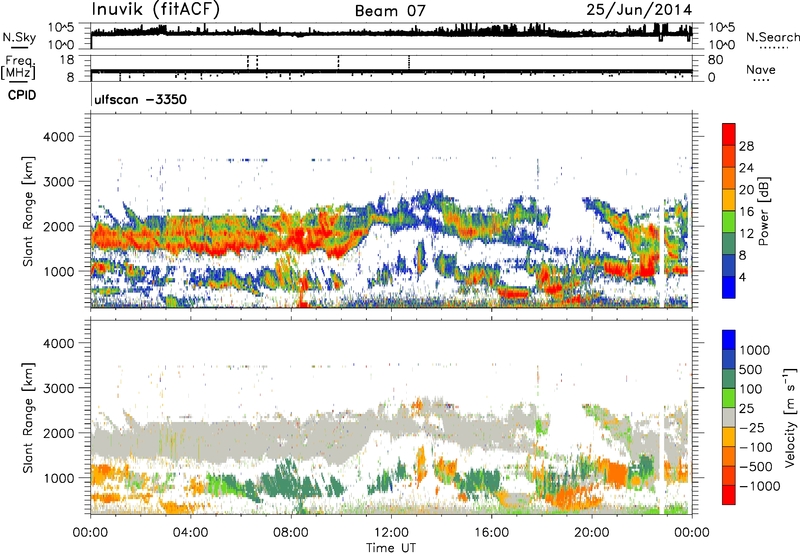Select the "ulfscan -3350" control program text
The image size is (800, 554).
[140, 99]
